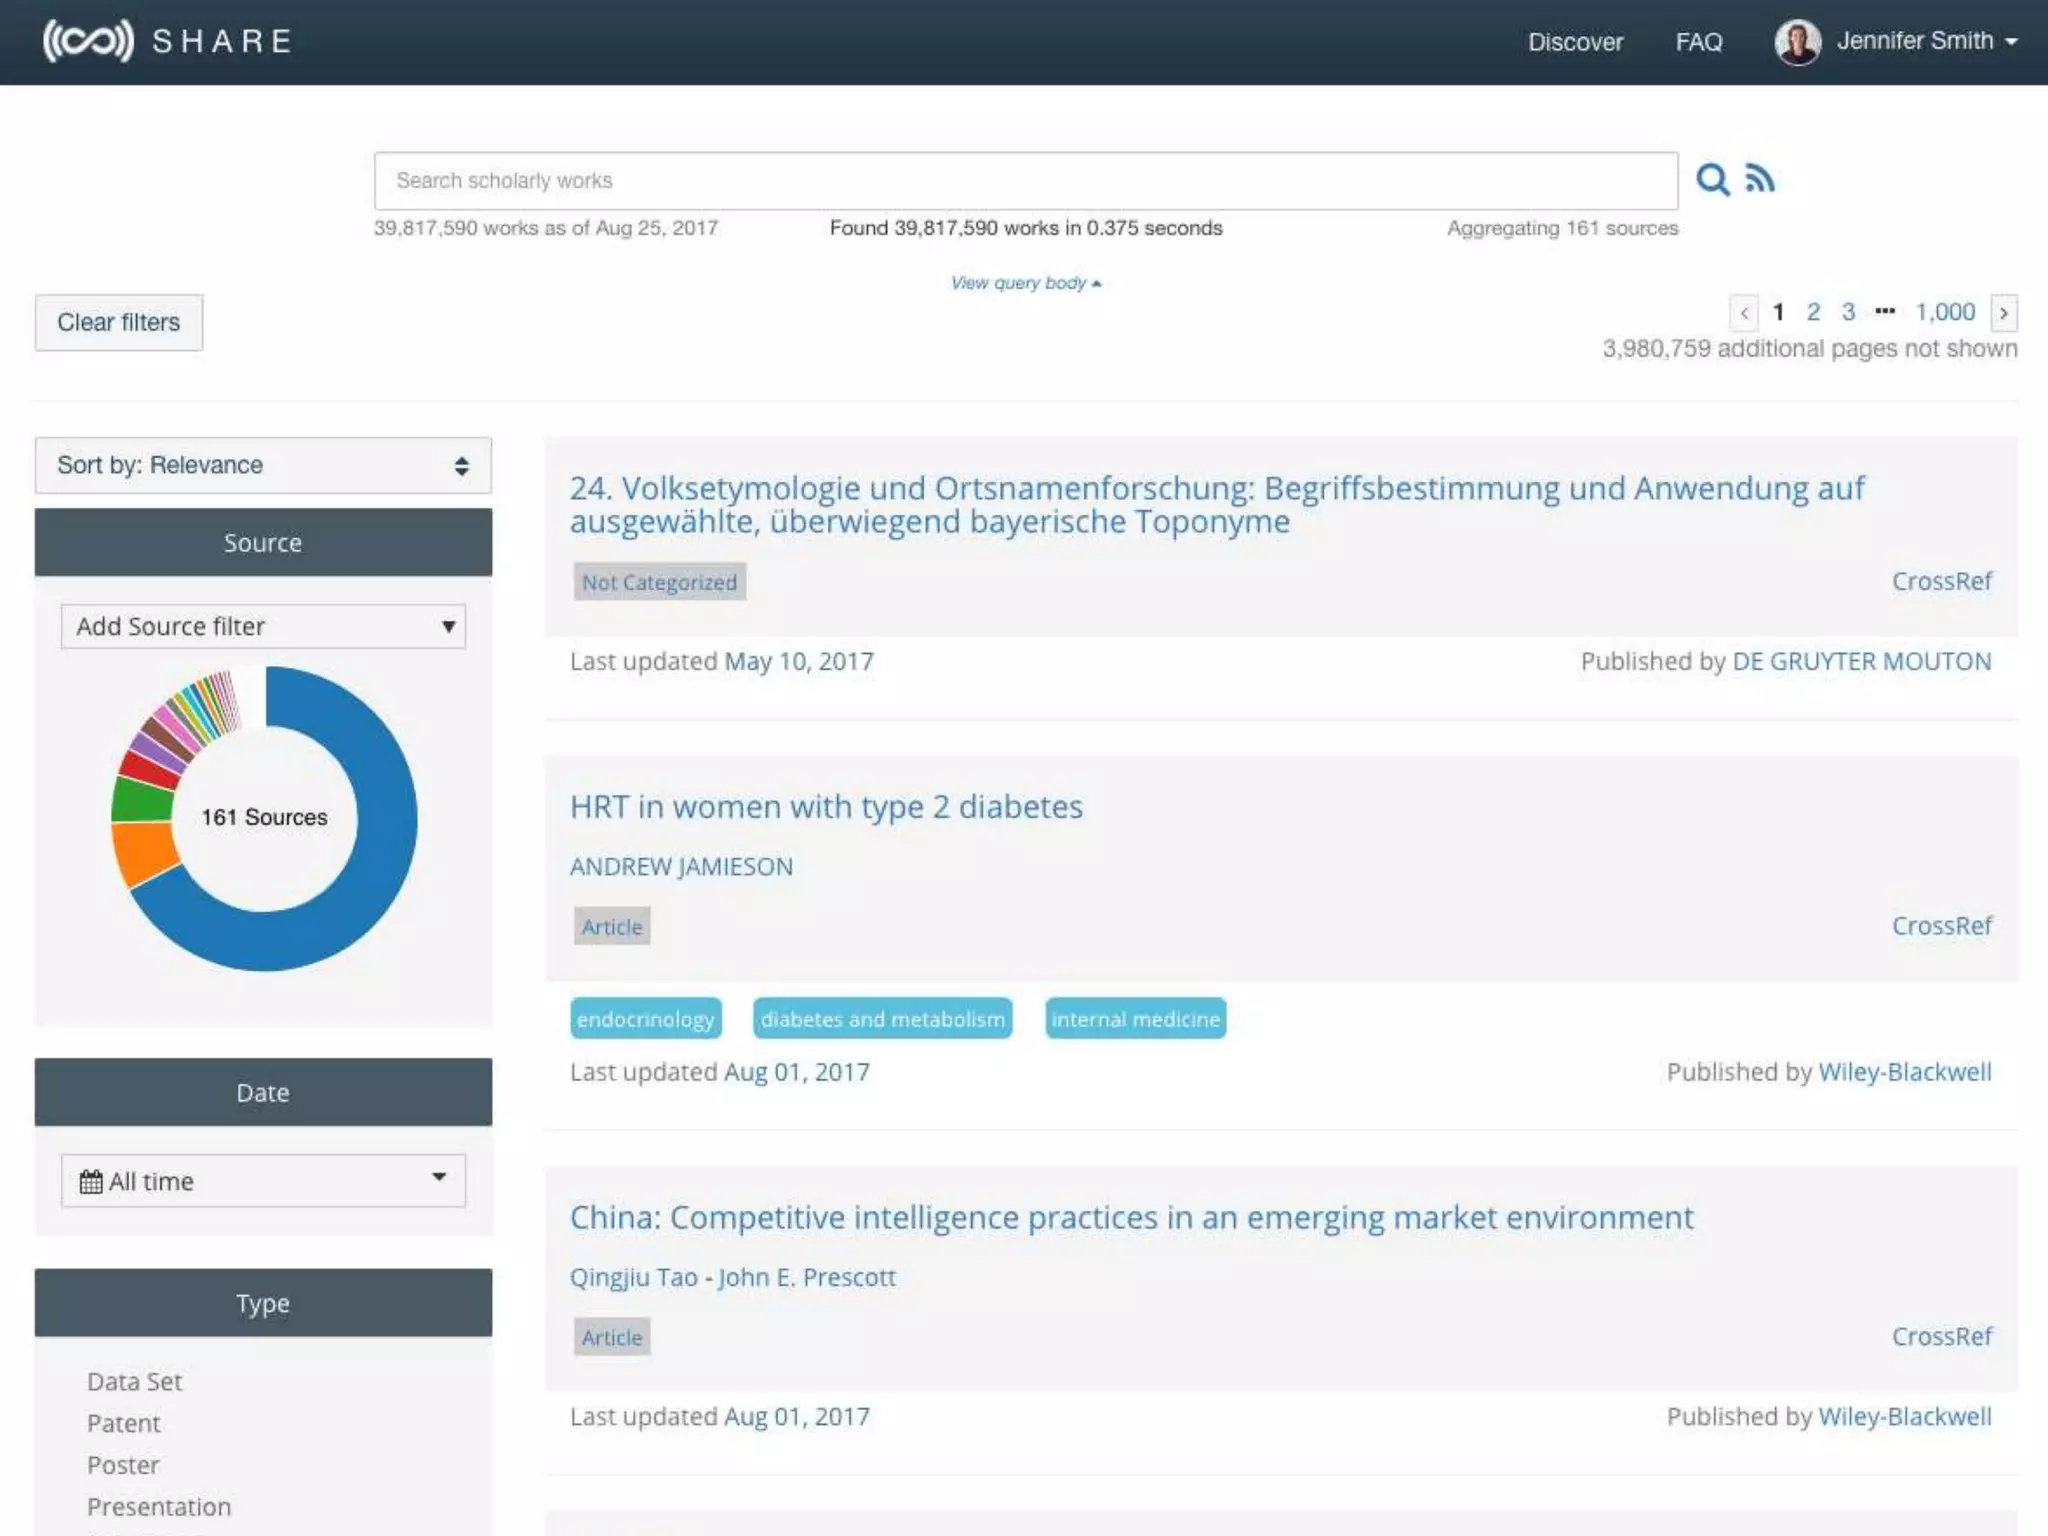The height and width of the screenshot is (1536, 2048).
Task: Expand the Add Source filter dropdown
Action: tap(263, 627)
